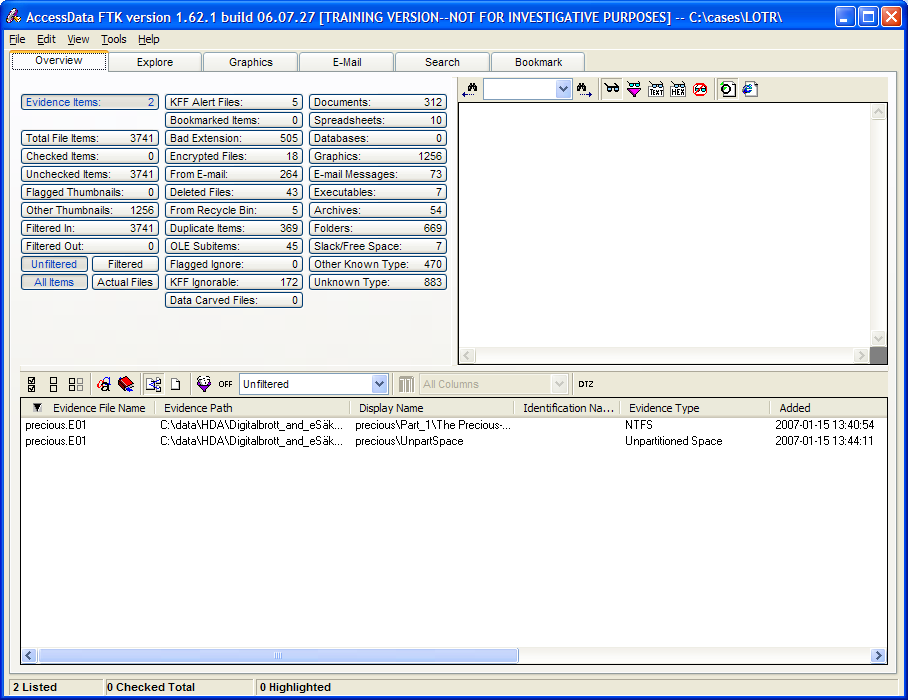This screenshot has width=908, height=700.
Task: Uncheck all items with empty-boxes icon
Action: click(x=53, y=384)
